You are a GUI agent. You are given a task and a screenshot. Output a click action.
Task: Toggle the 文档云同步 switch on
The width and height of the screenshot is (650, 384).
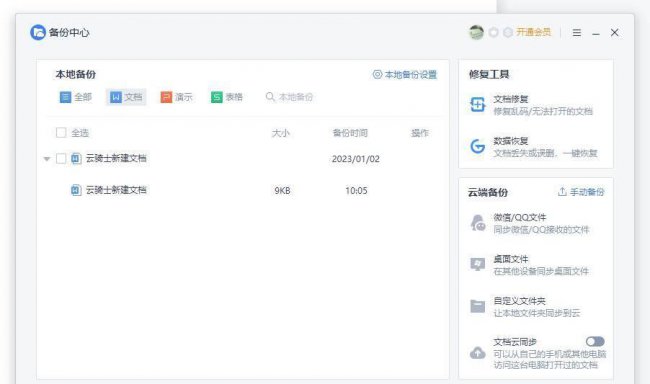click(595, 341)
